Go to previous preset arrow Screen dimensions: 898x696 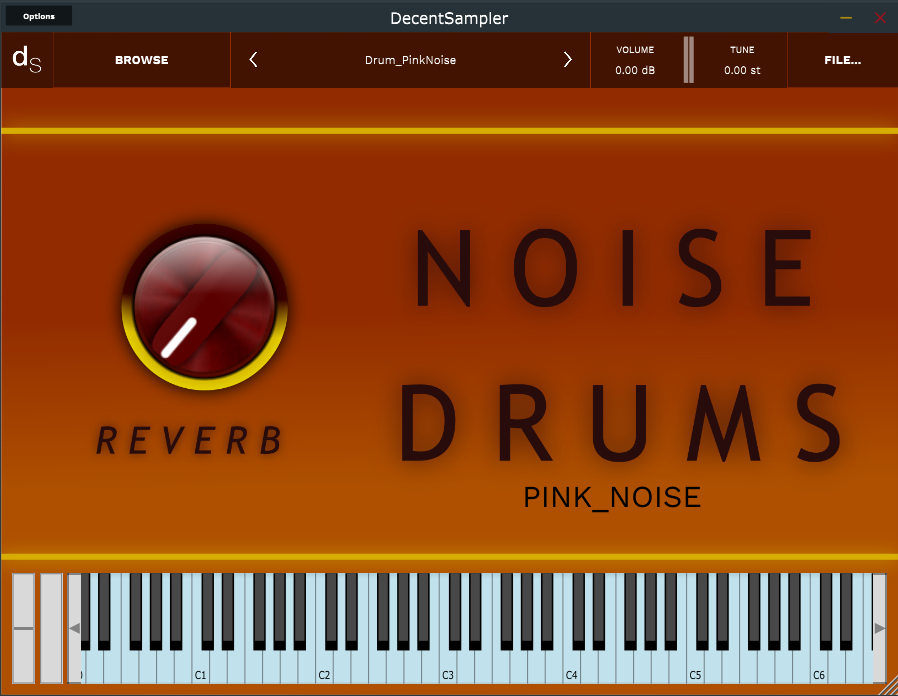(x=253, y=60)
